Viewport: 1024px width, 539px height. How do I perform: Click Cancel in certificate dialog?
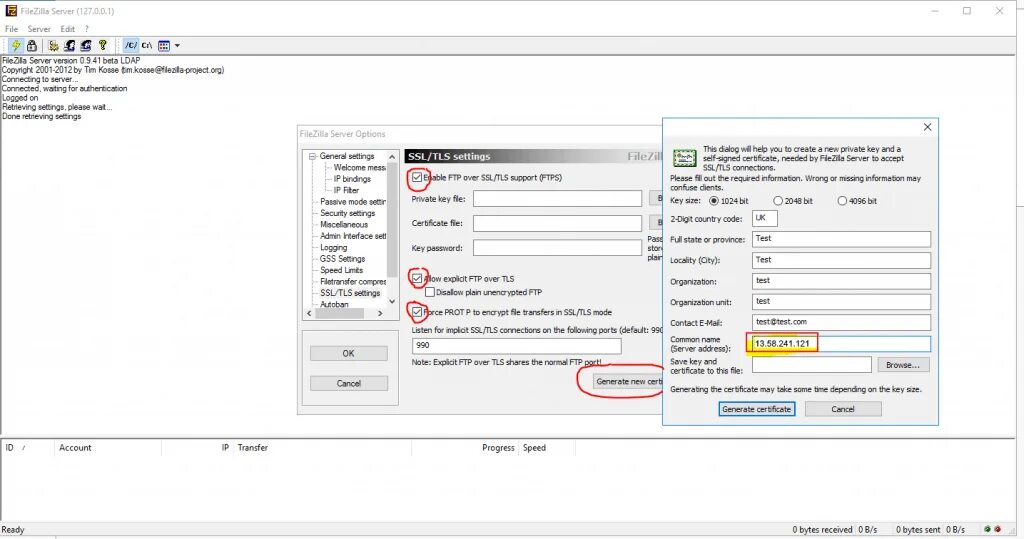click(x=842, y=409)
